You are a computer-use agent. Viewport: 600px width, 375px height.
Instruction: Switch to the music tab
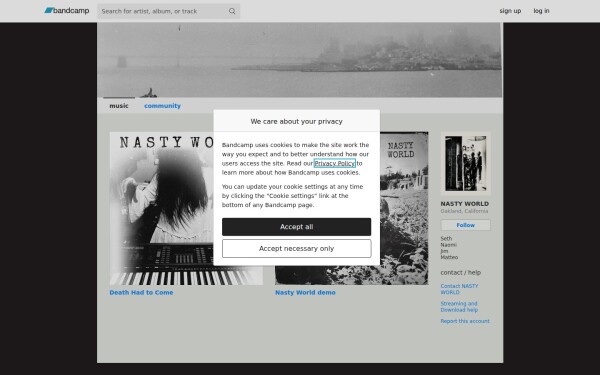[119, 106]
